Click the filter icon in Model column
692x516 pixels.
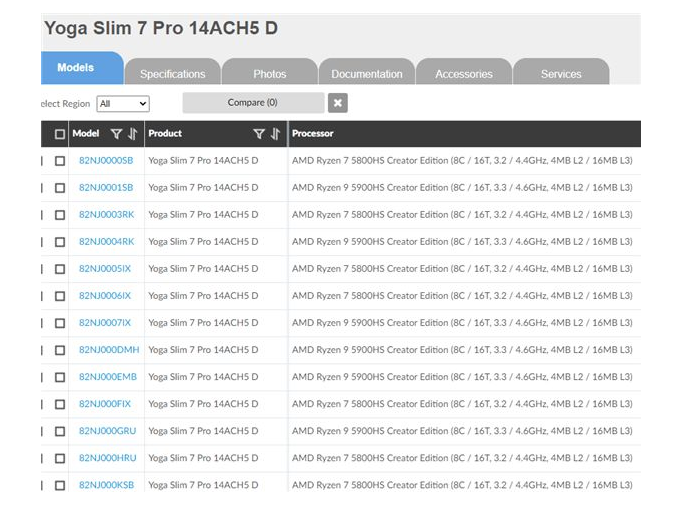[x=116, y=134]
